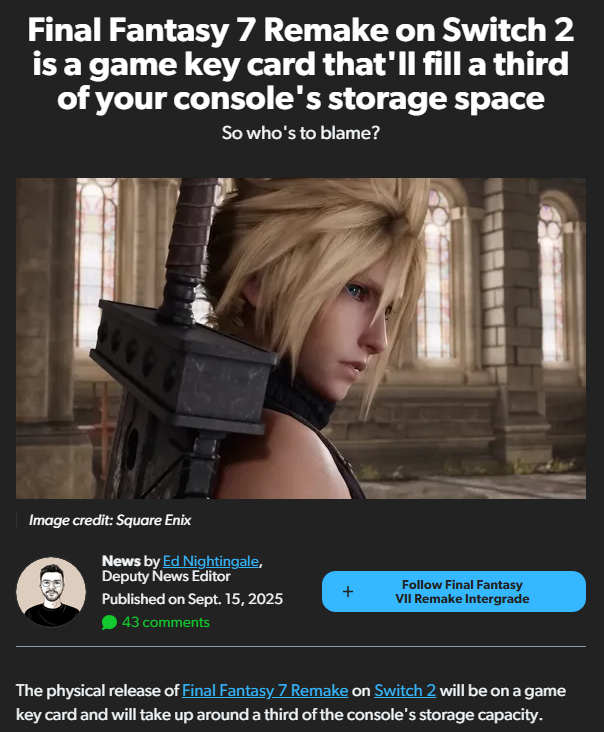Click the Deputy News Editor title text
The width and height of the screenshot is (604, 732).
coord(166,577)
